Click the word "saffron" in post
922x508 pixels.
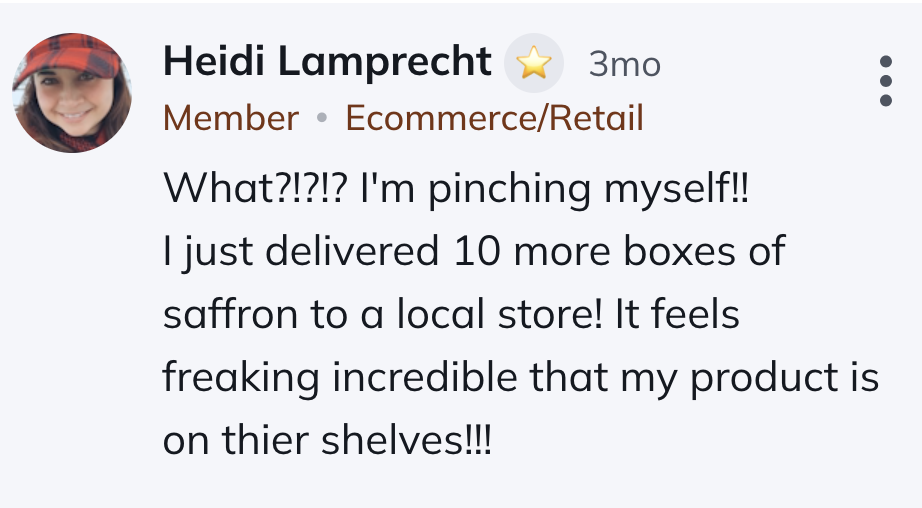point(230,313)
